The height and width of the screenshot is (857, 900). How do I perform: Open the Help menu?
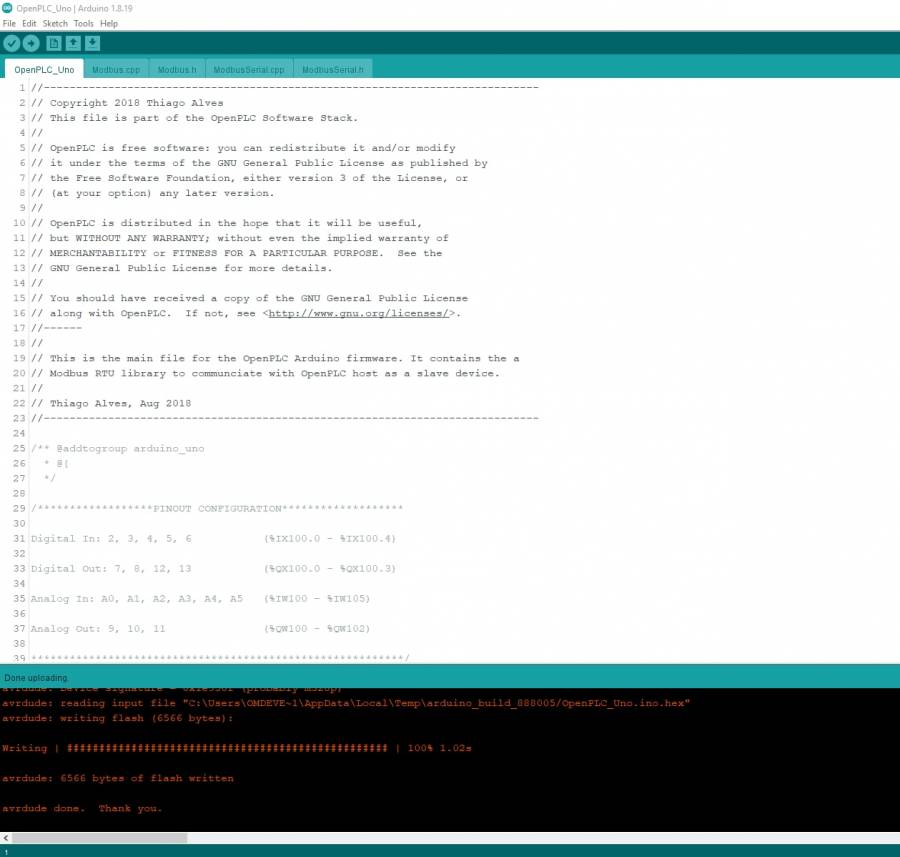click(108, 23)
